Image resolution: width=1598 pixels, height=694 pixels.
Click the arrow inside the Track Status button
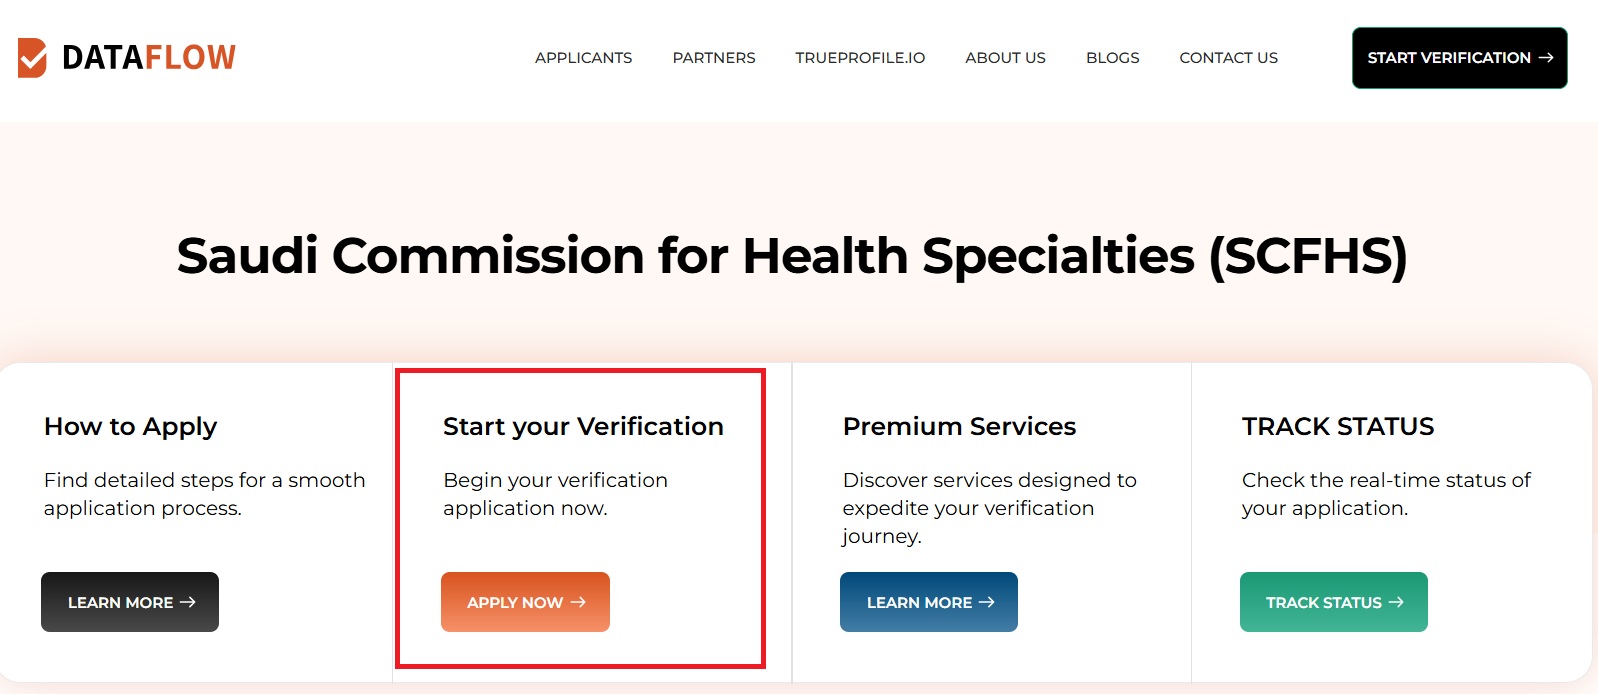click(x=1398, y=602)
